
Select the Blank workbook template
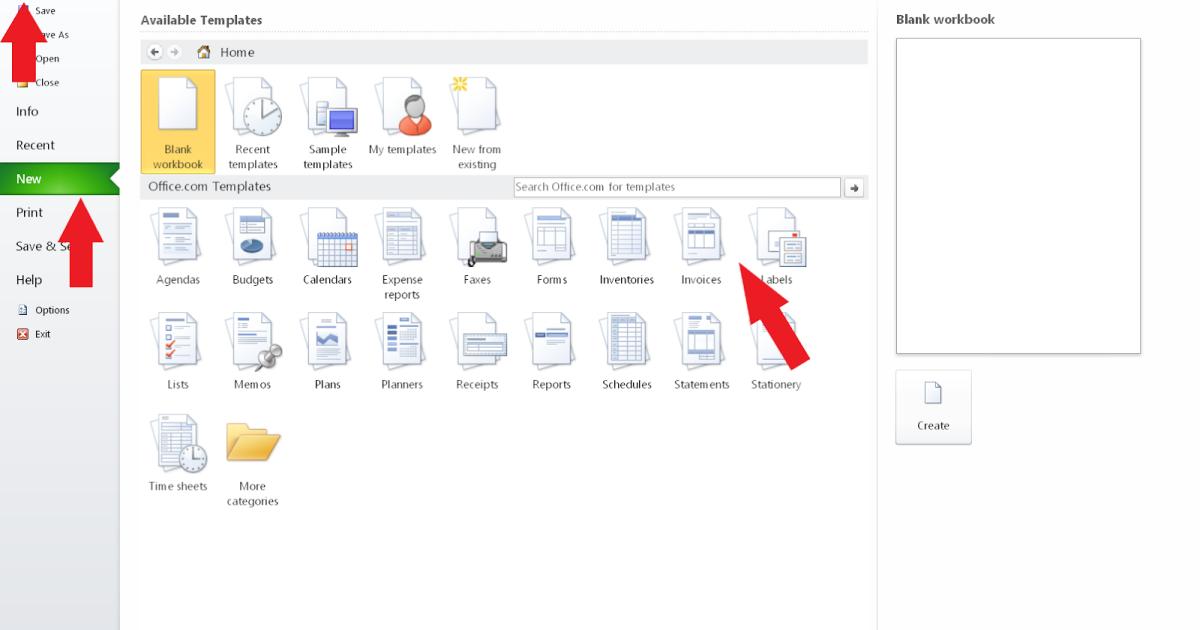pyautogui.click(x=178, y=115)
